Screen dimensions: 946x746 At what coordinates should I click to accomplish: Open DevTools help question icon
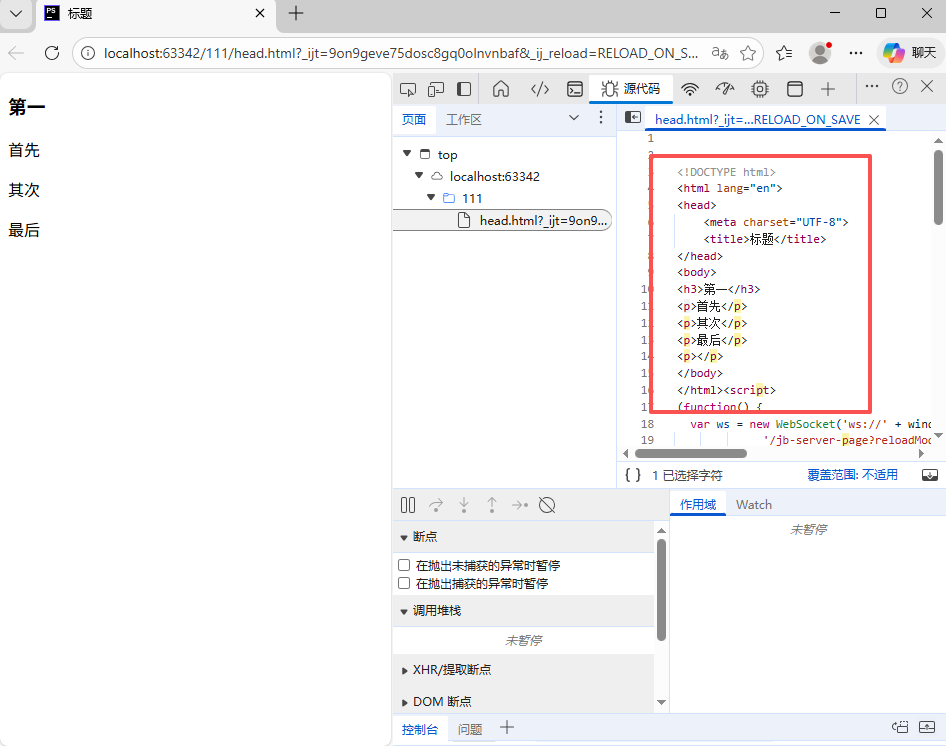900,86
